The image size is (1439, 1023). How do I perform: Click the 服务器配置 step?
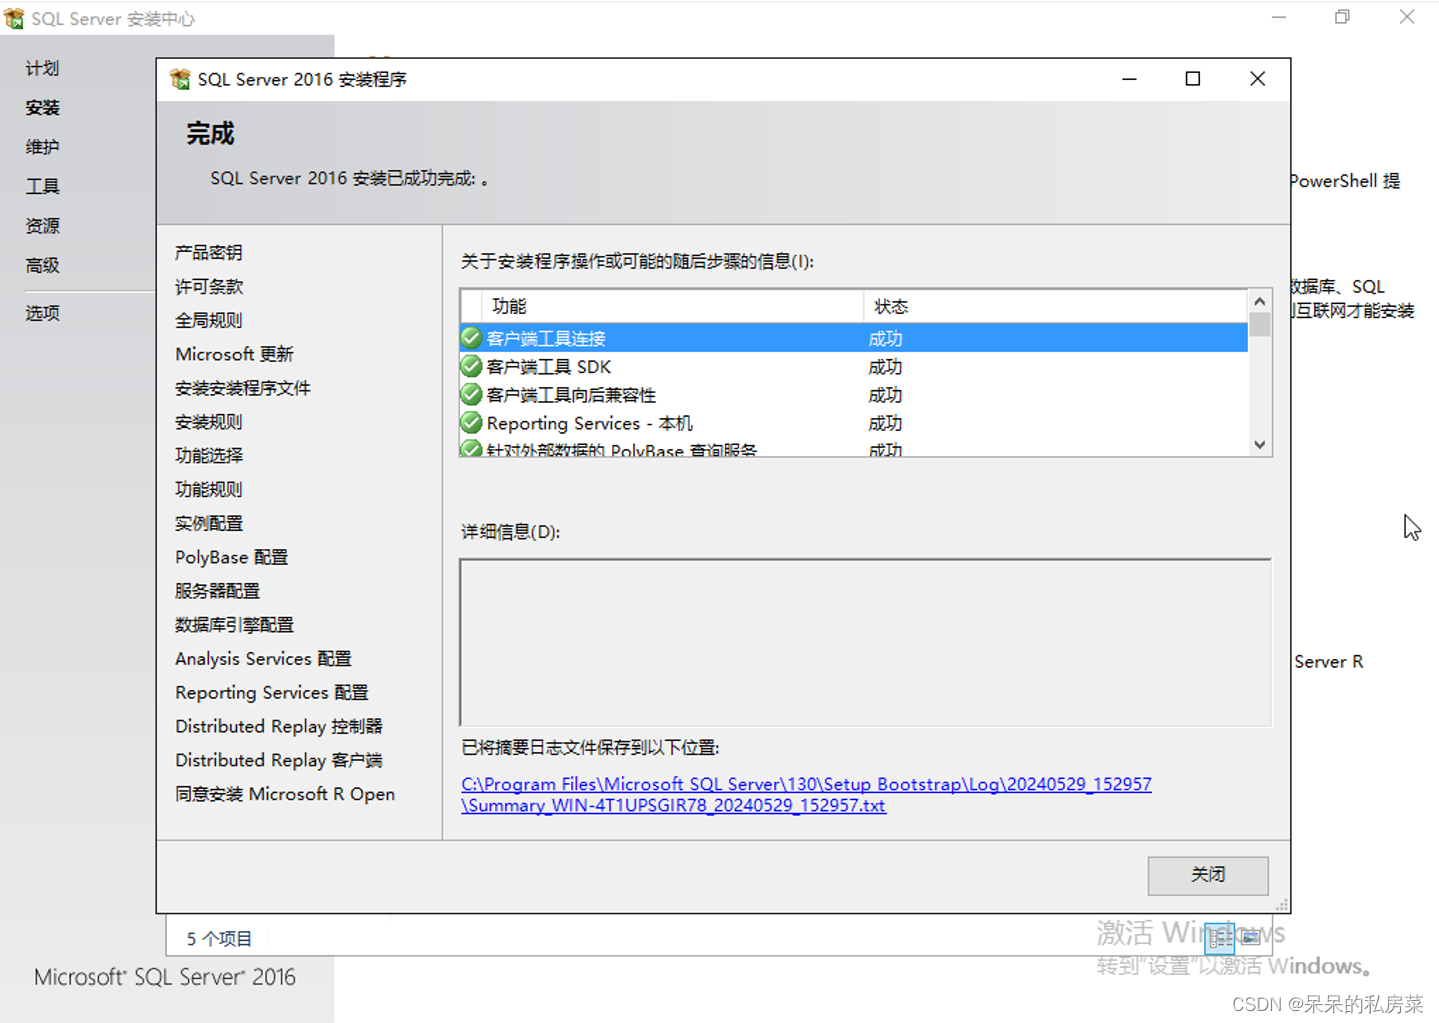[x=217, y=591]
